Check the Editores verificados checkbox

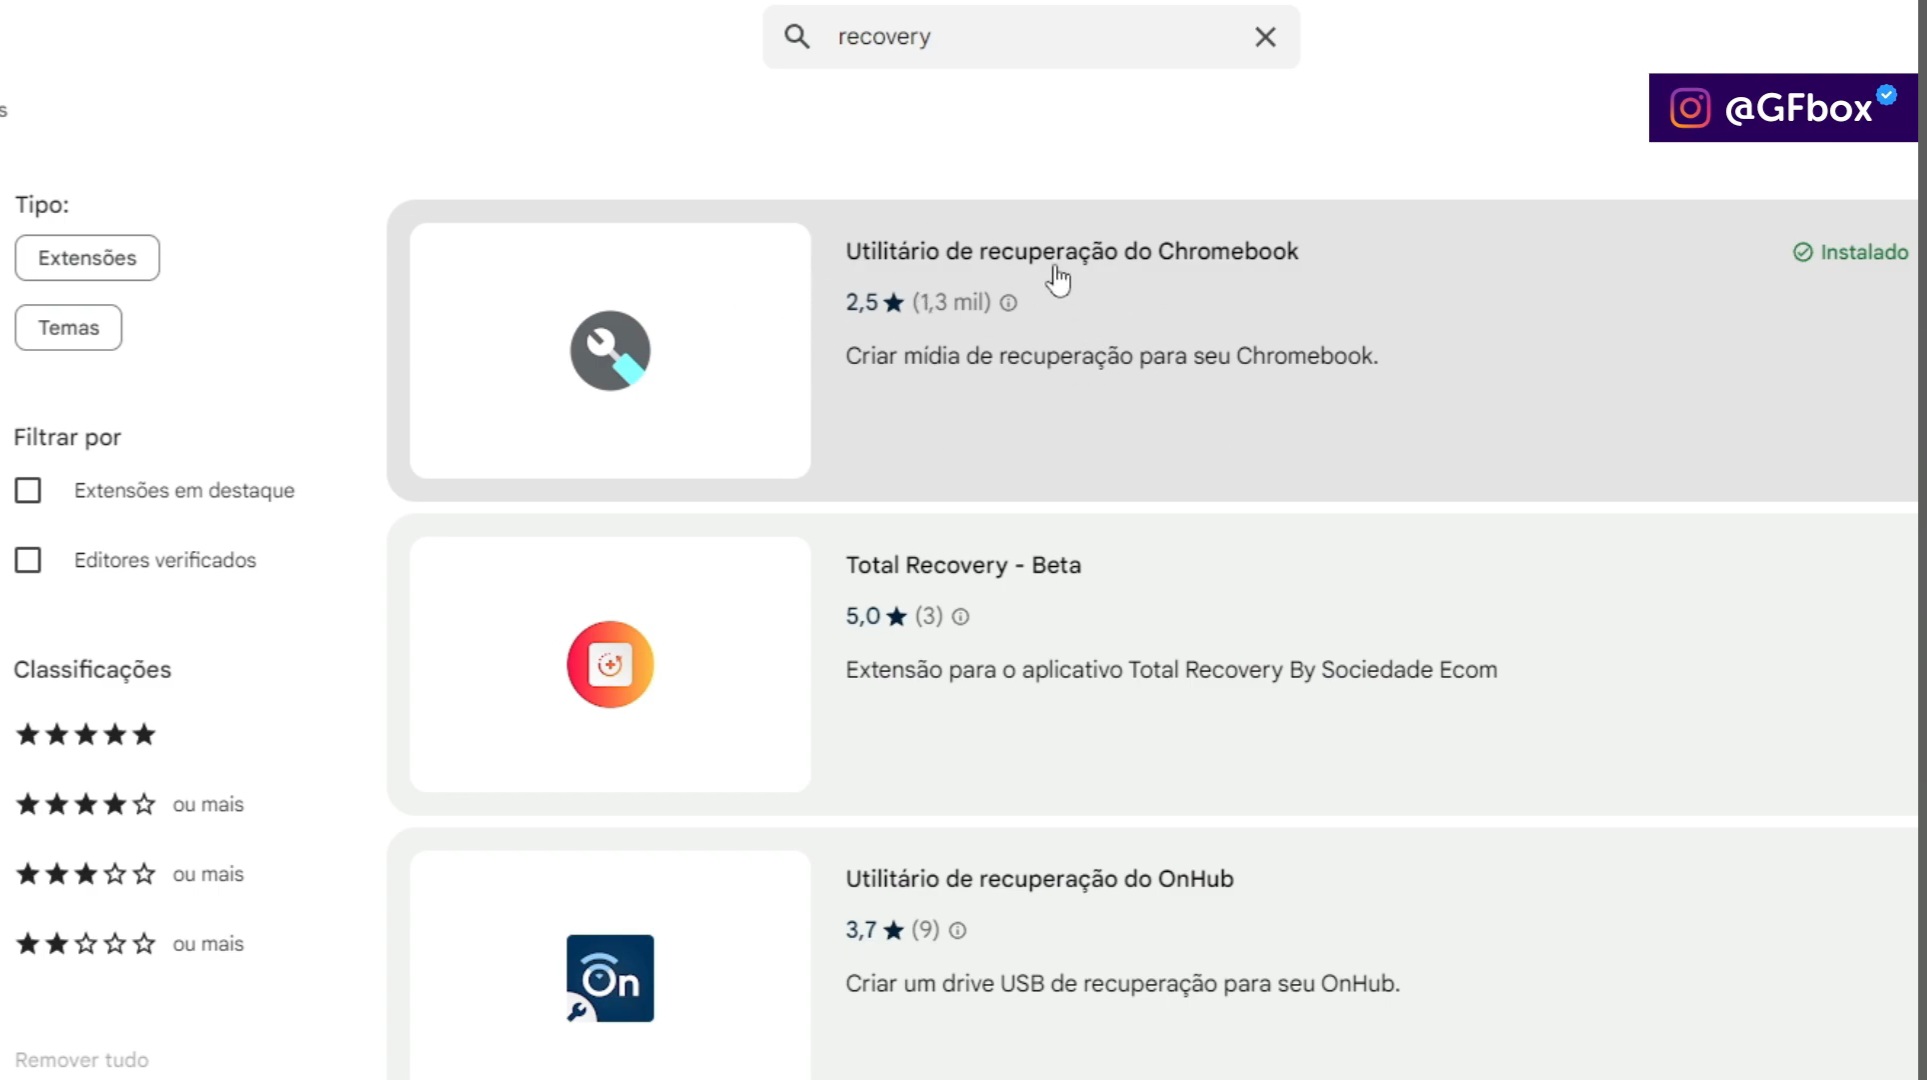click(x=28, y=560)
